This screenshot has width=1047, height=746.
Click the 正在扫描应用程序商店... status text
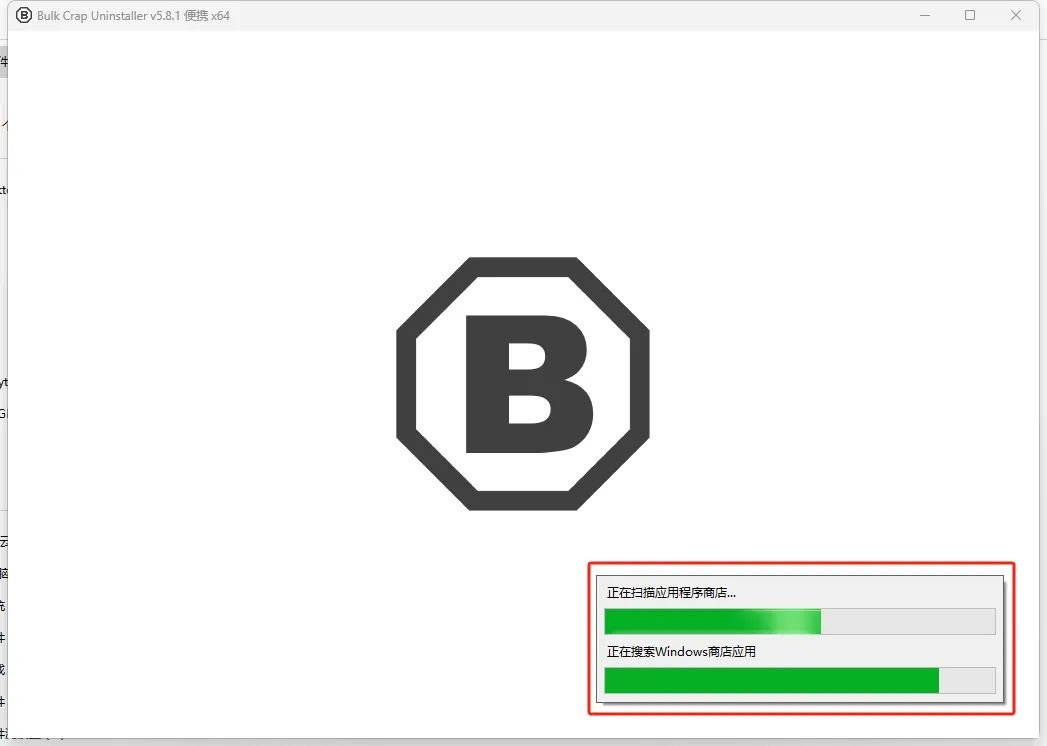pyautogui.click(x=671, y=592)
